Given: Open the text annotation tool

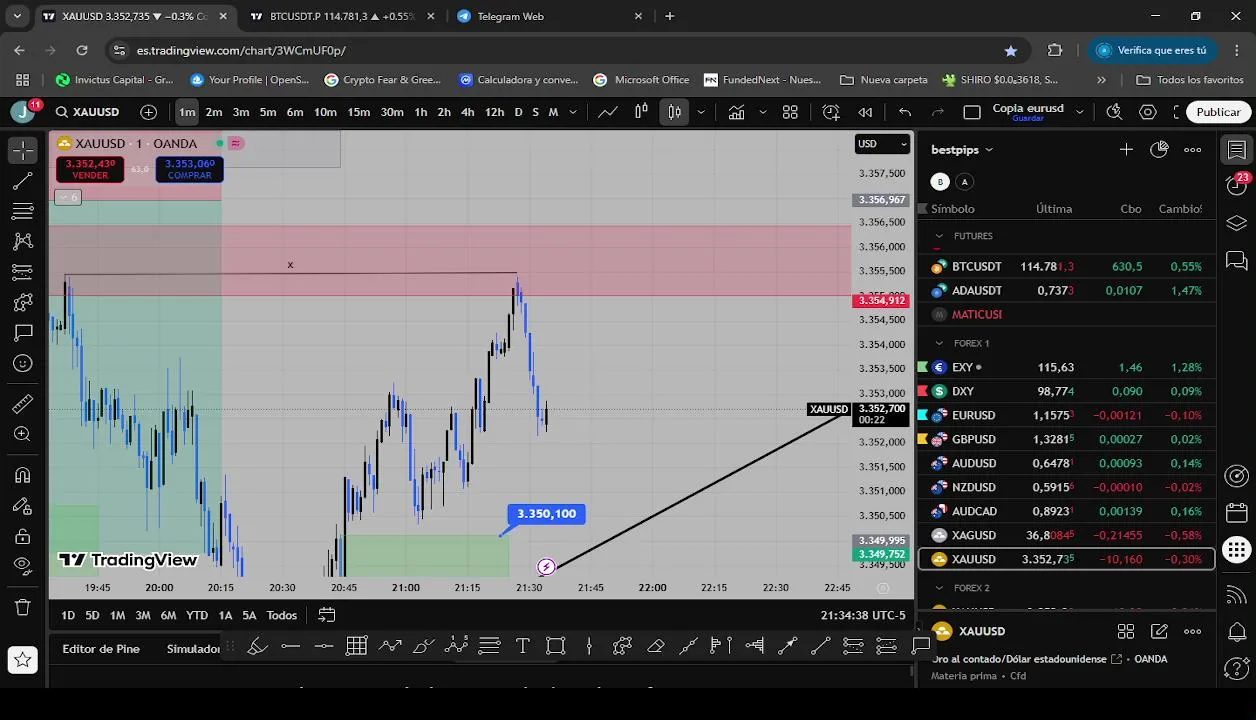Looking at the screenshot, I should (22, 333).
